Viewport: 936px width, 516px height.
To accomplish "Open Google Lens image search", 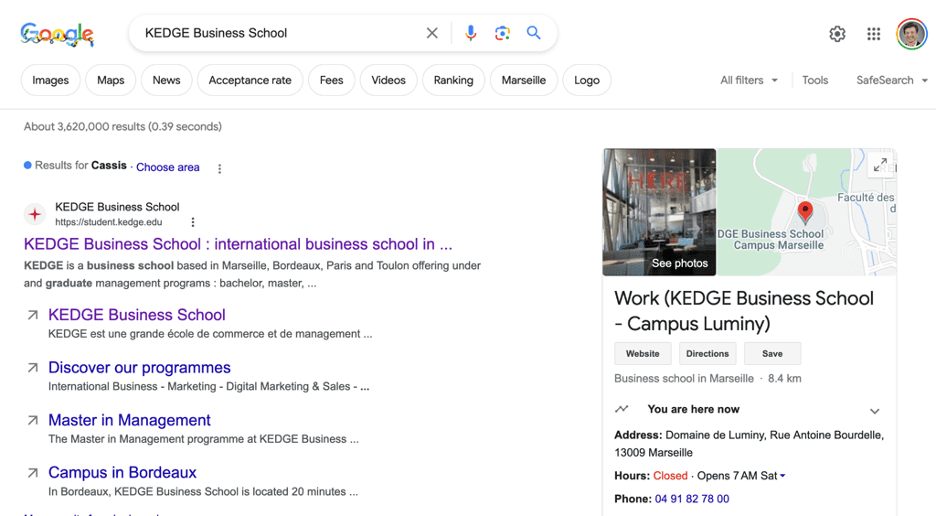I will pos(502,33).
